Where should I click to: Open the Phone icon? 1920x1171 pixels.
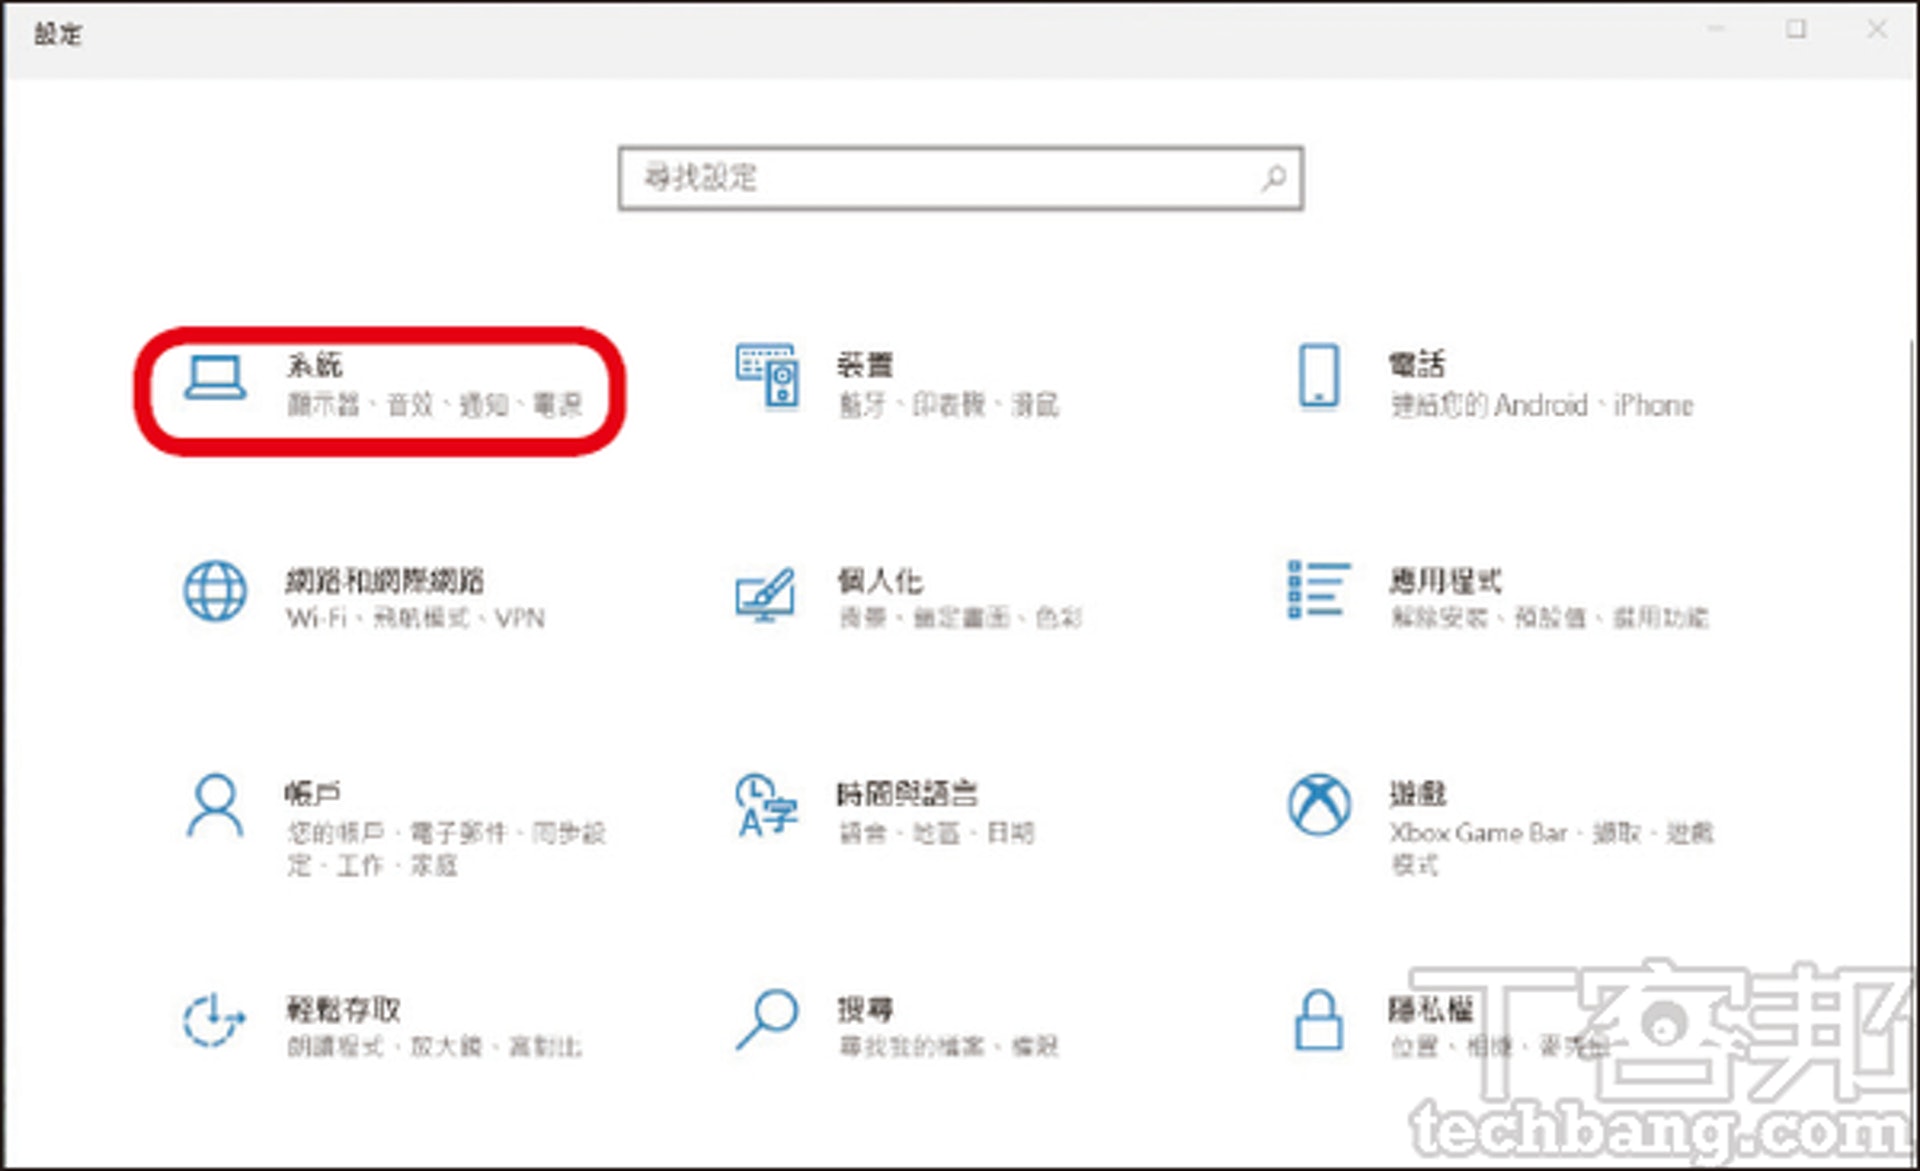coord(1318,376)
